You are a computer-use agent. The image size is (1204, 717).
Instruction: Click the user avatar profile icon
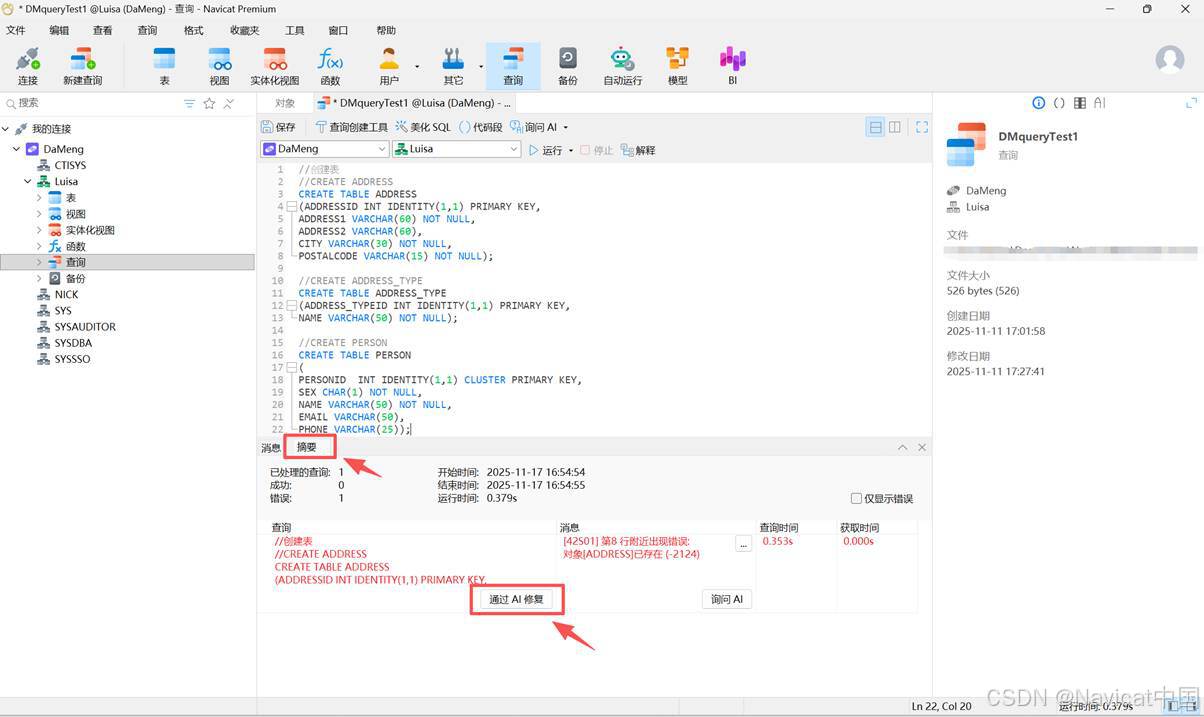pyautogui.click(x=1170, y=59)
